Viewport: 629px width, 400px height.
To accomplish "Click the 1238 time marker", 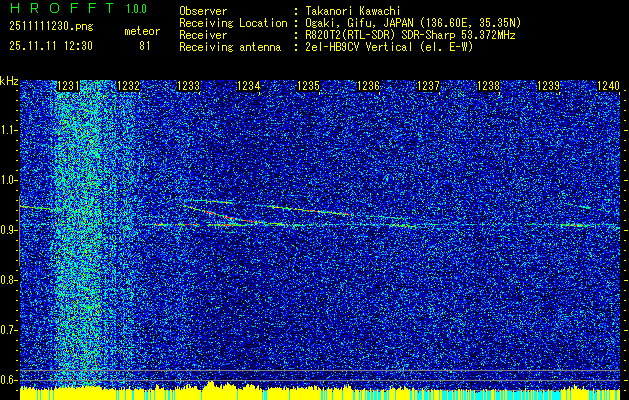I will 489,86.
